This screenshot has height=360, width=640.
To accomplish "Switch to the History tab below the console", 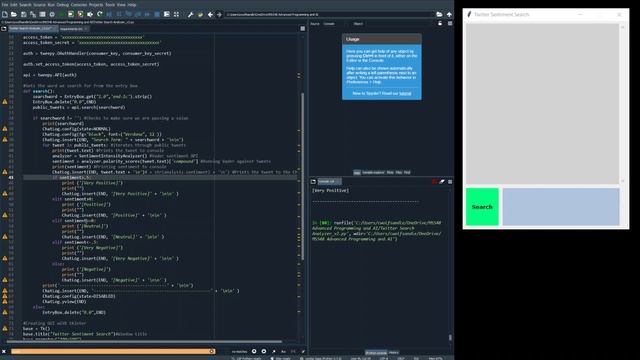I will point(394,353).
